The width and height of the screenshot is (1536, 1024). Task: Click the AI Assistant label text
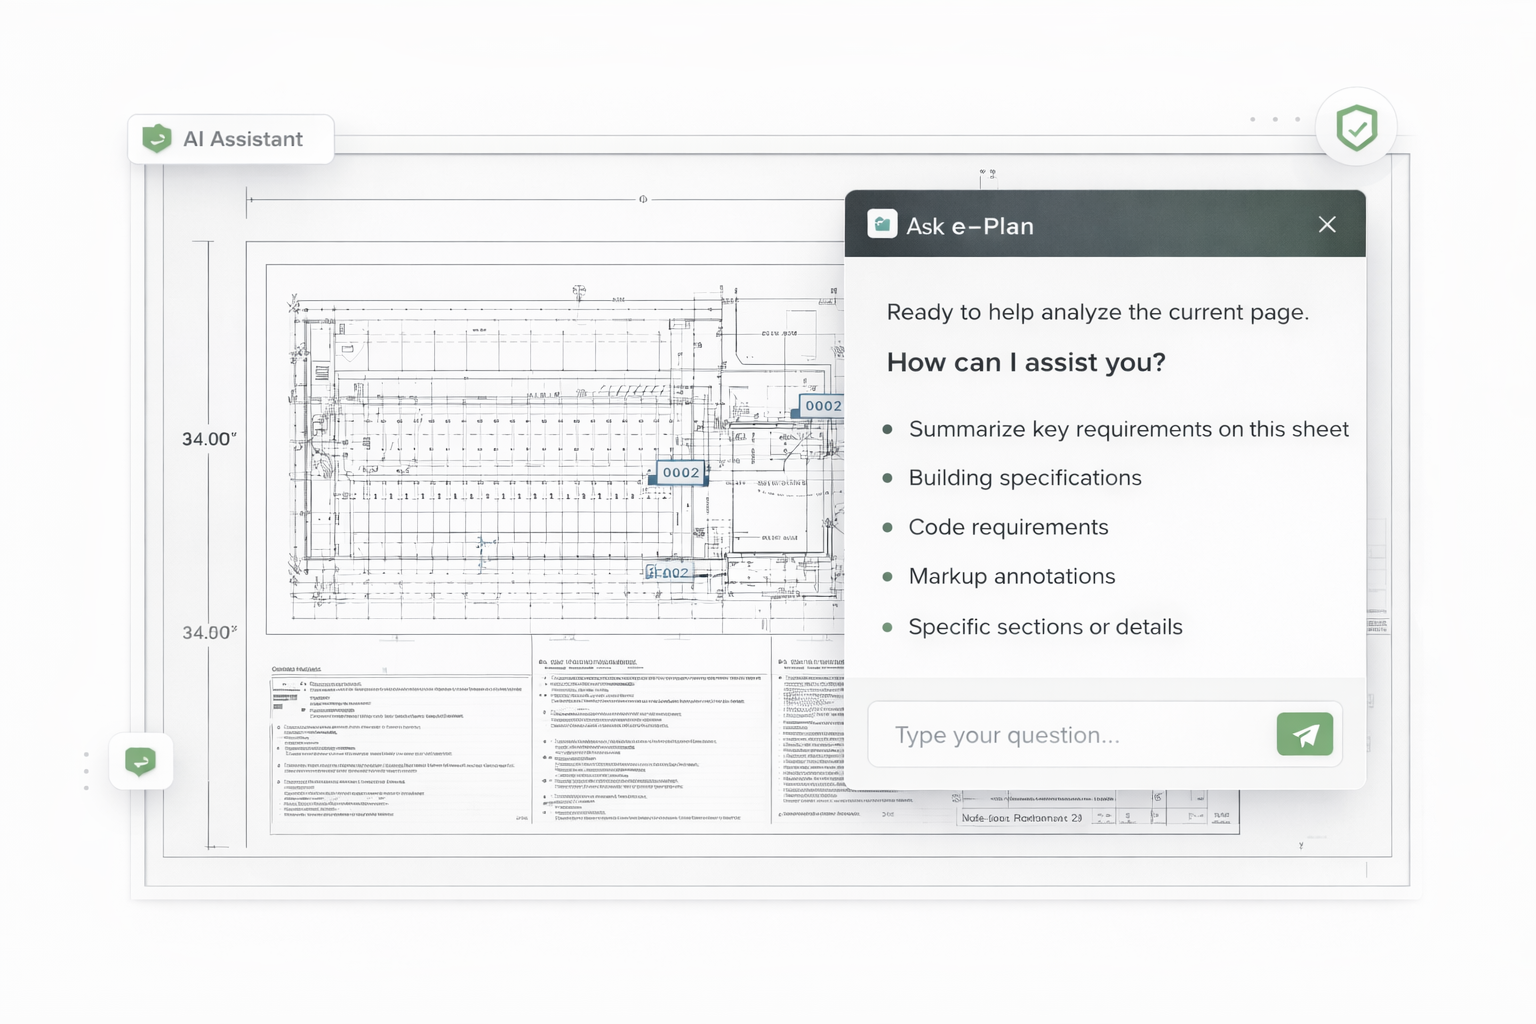point(243,139)
